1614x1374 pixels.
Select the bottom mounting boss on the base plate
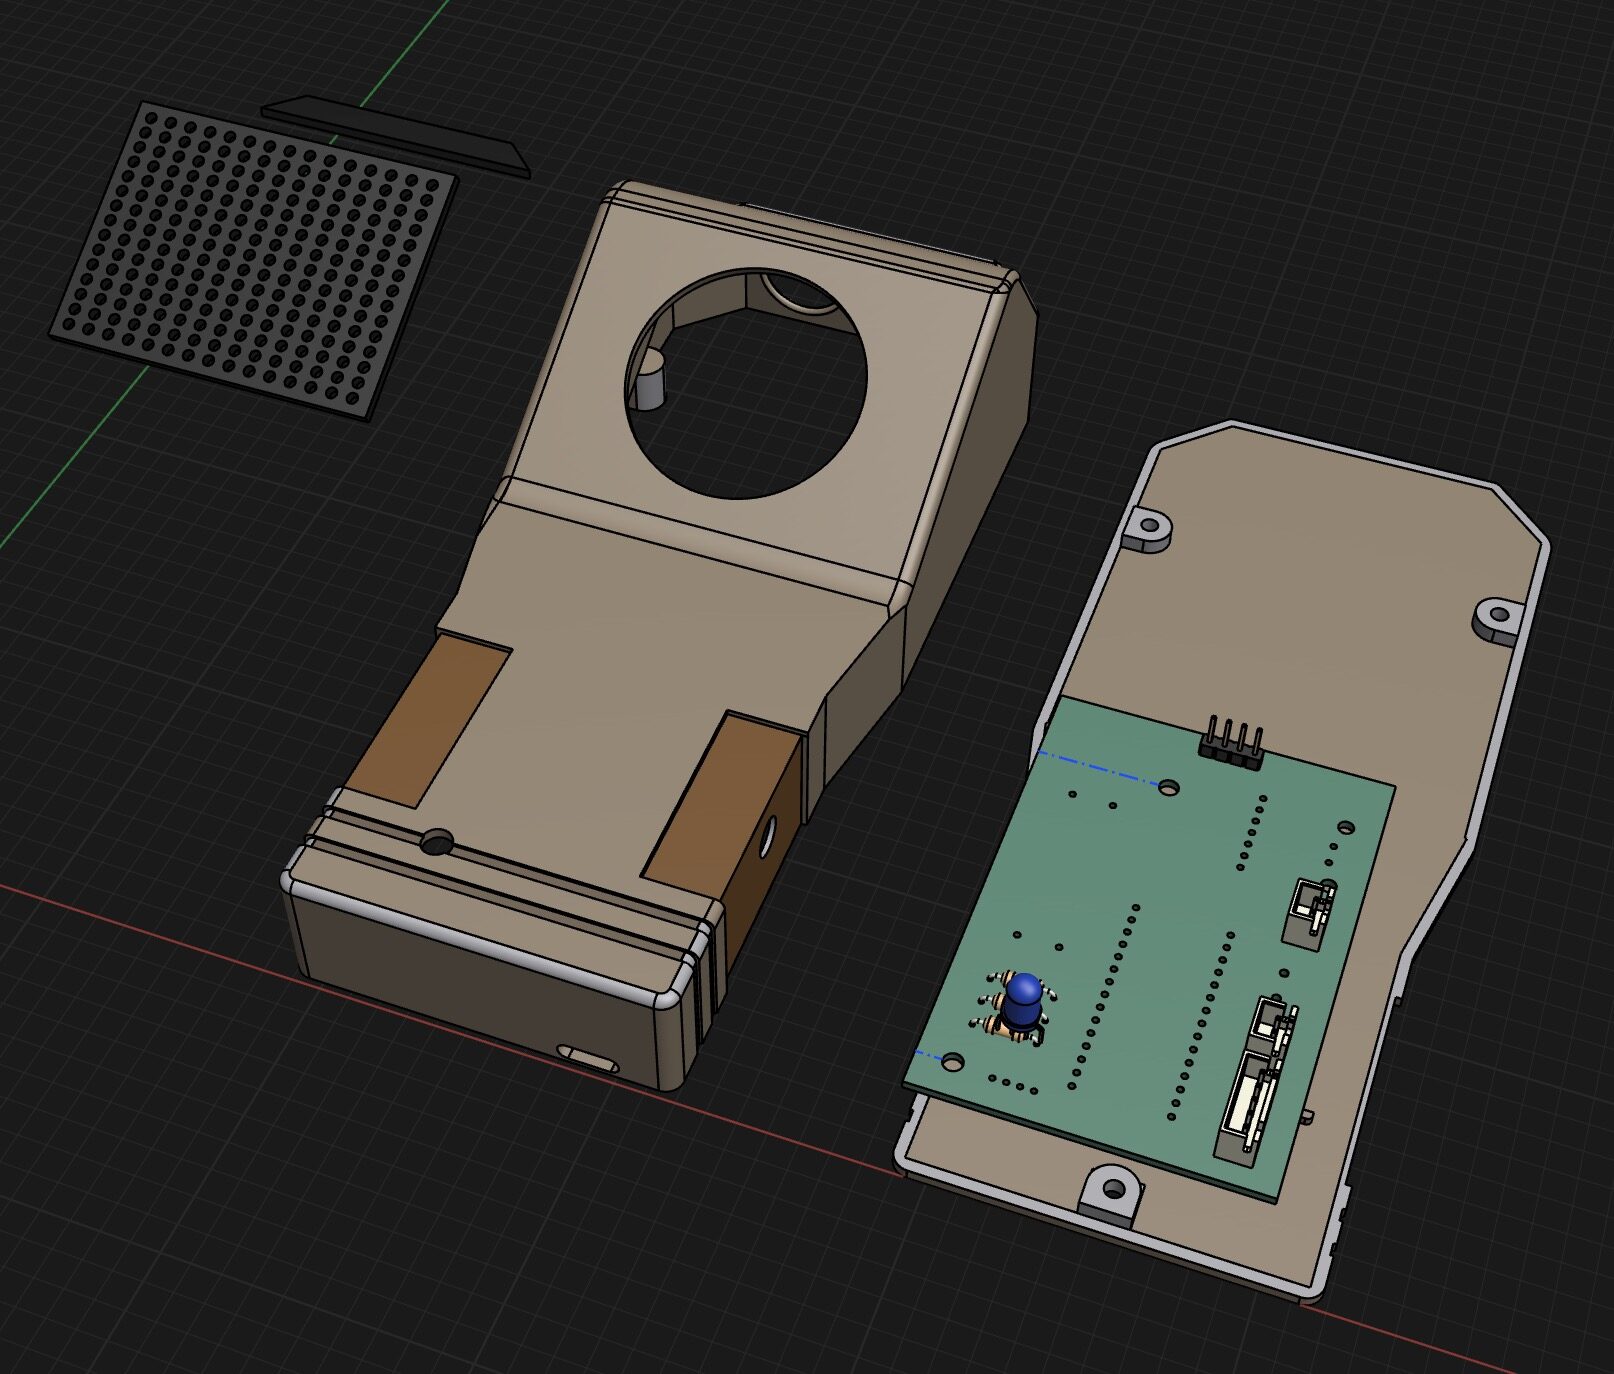point(1110,1194)
